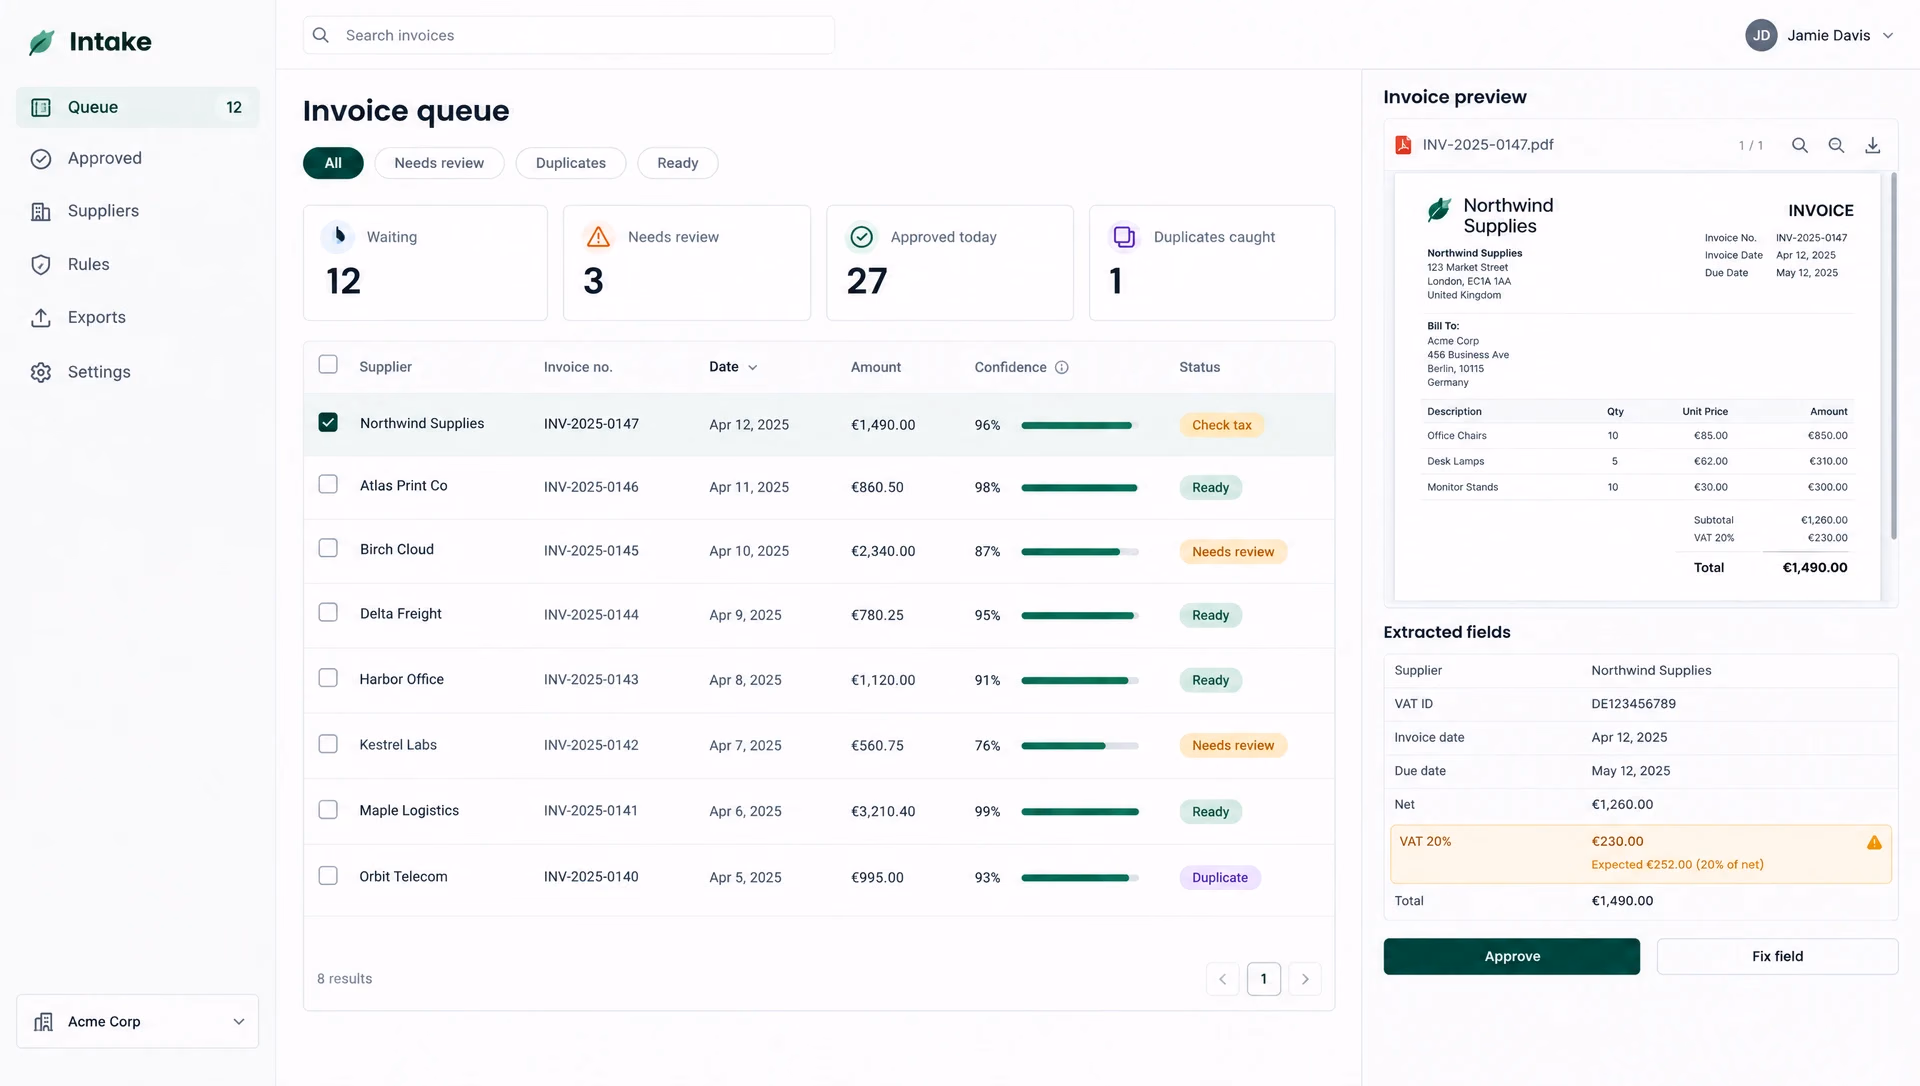Open Rules via shield icon
The height and width of the screenshot is (1086, 1920).
tap(41, 265)
